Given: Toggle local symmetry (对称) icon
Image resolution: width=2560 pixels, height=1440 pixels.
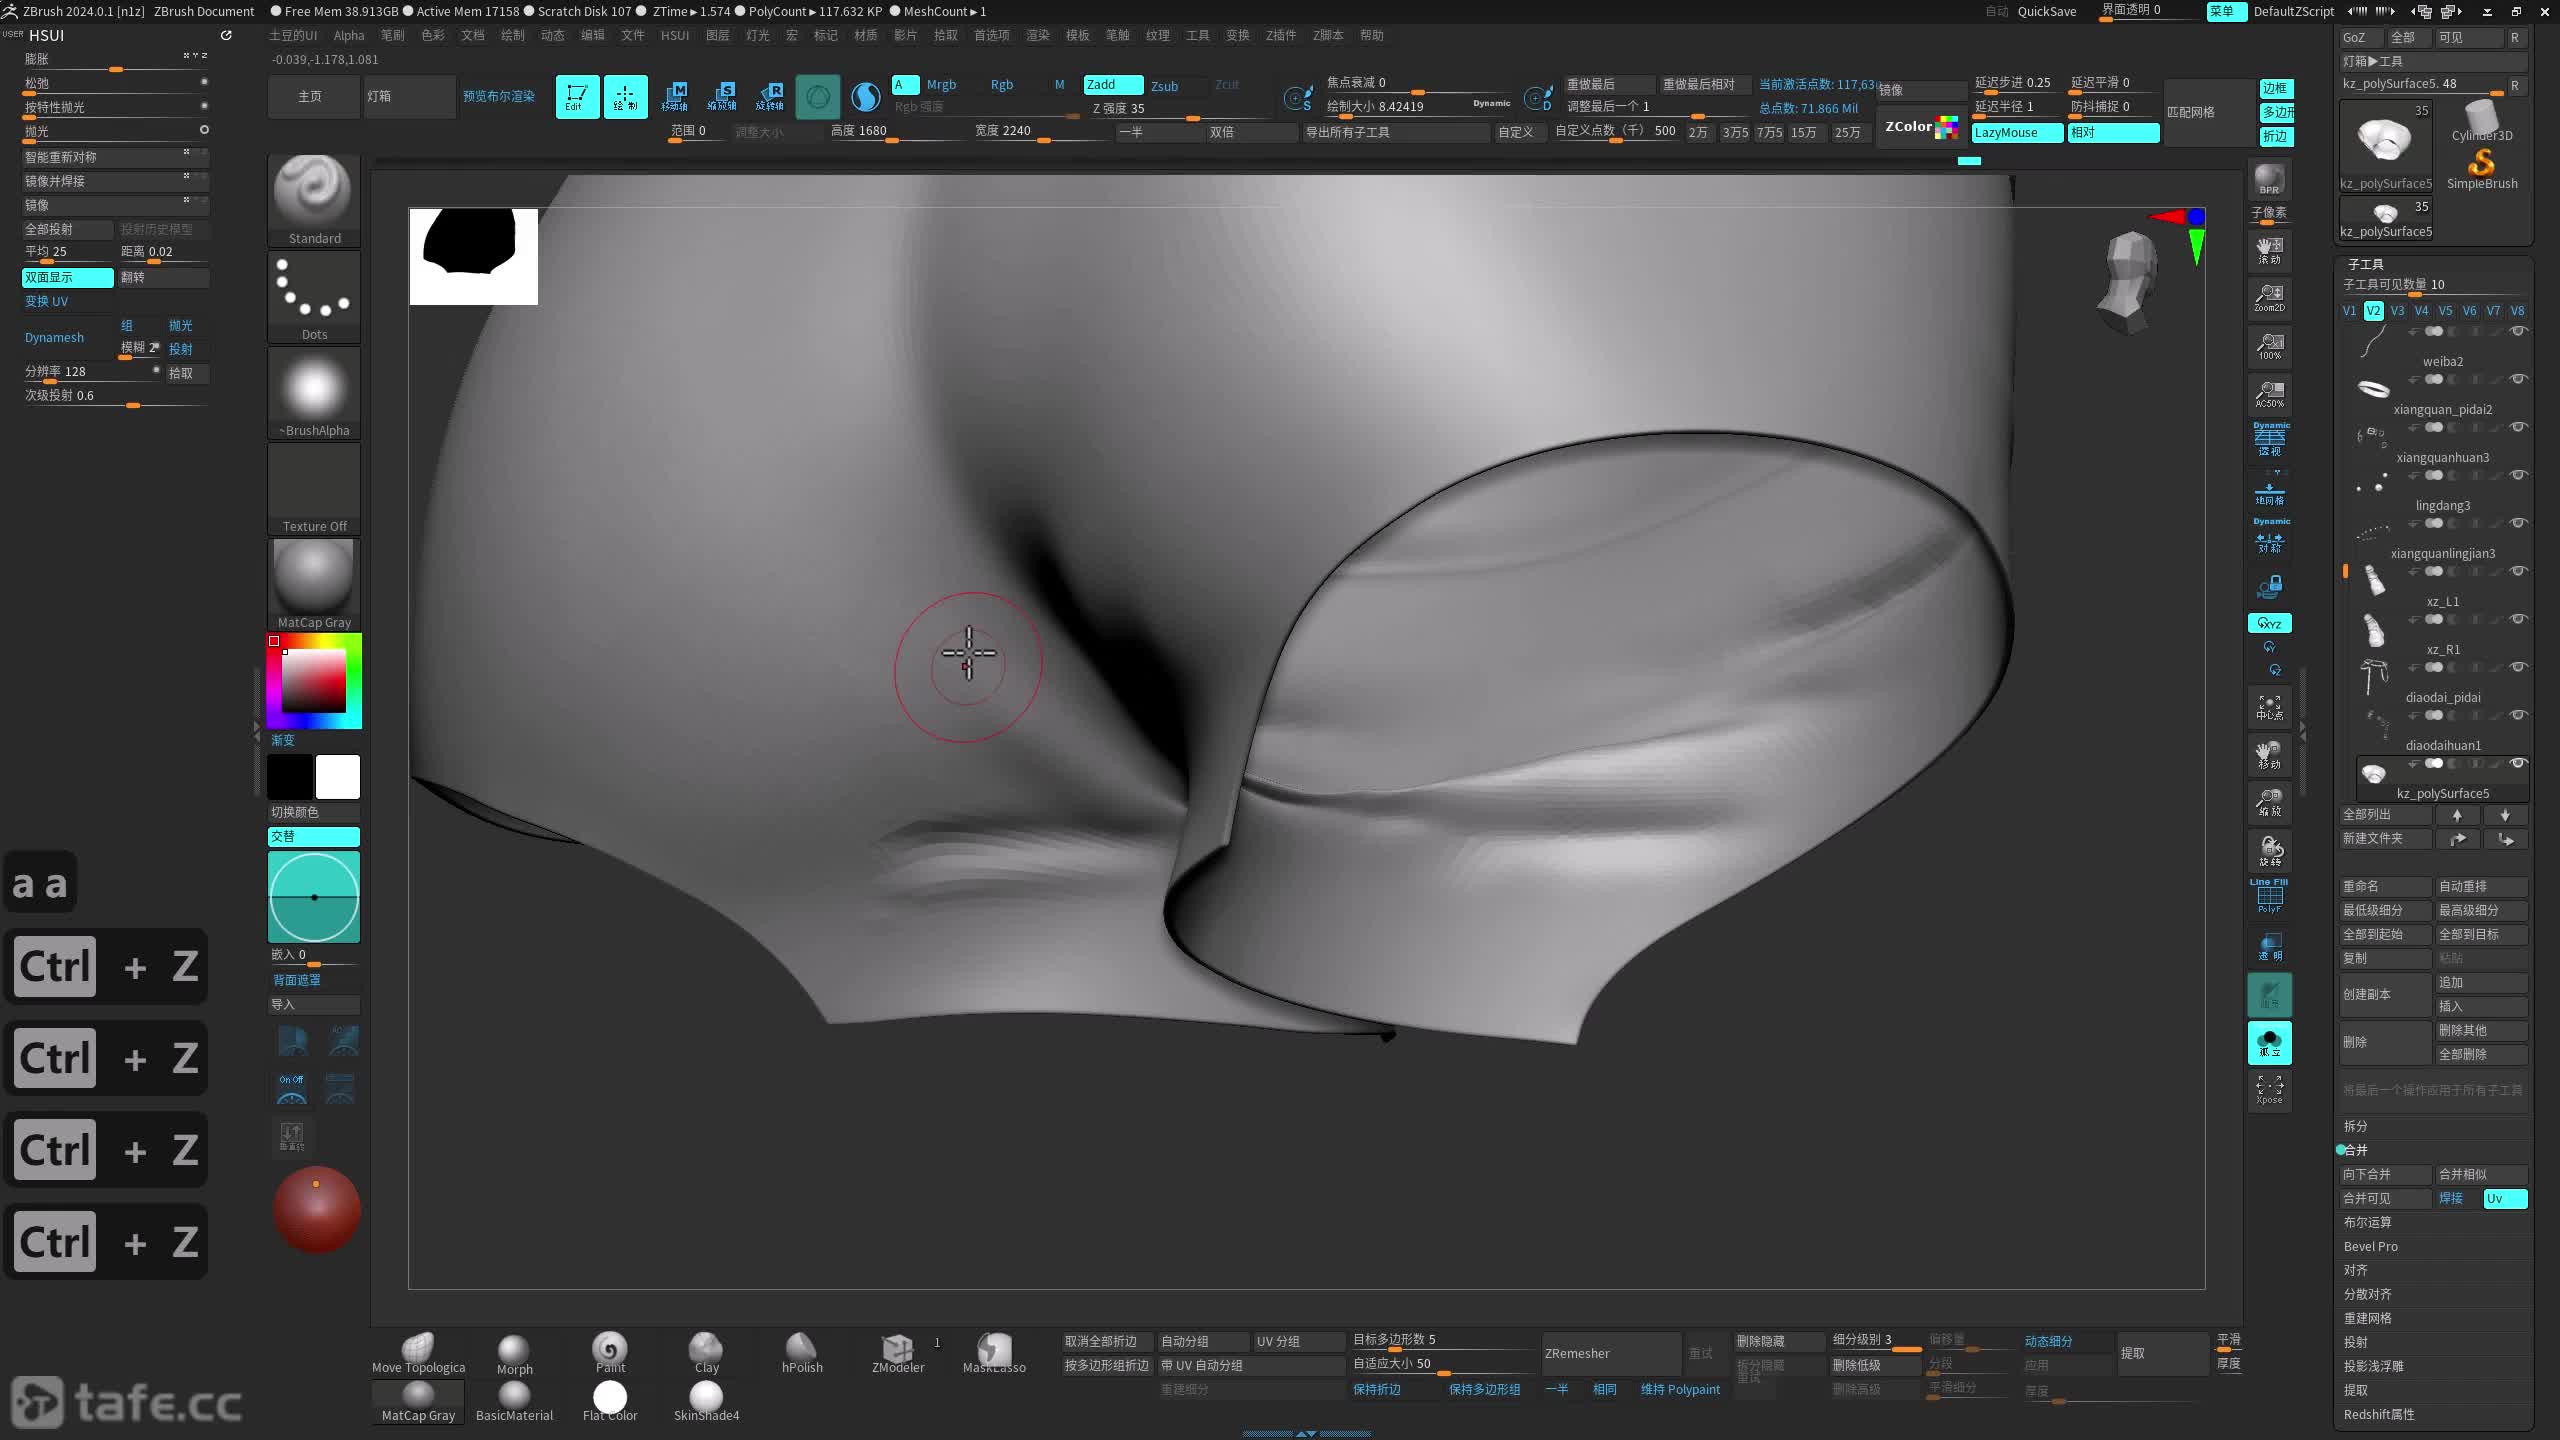Looking at the screenshot, I should tap(2270, 538).
